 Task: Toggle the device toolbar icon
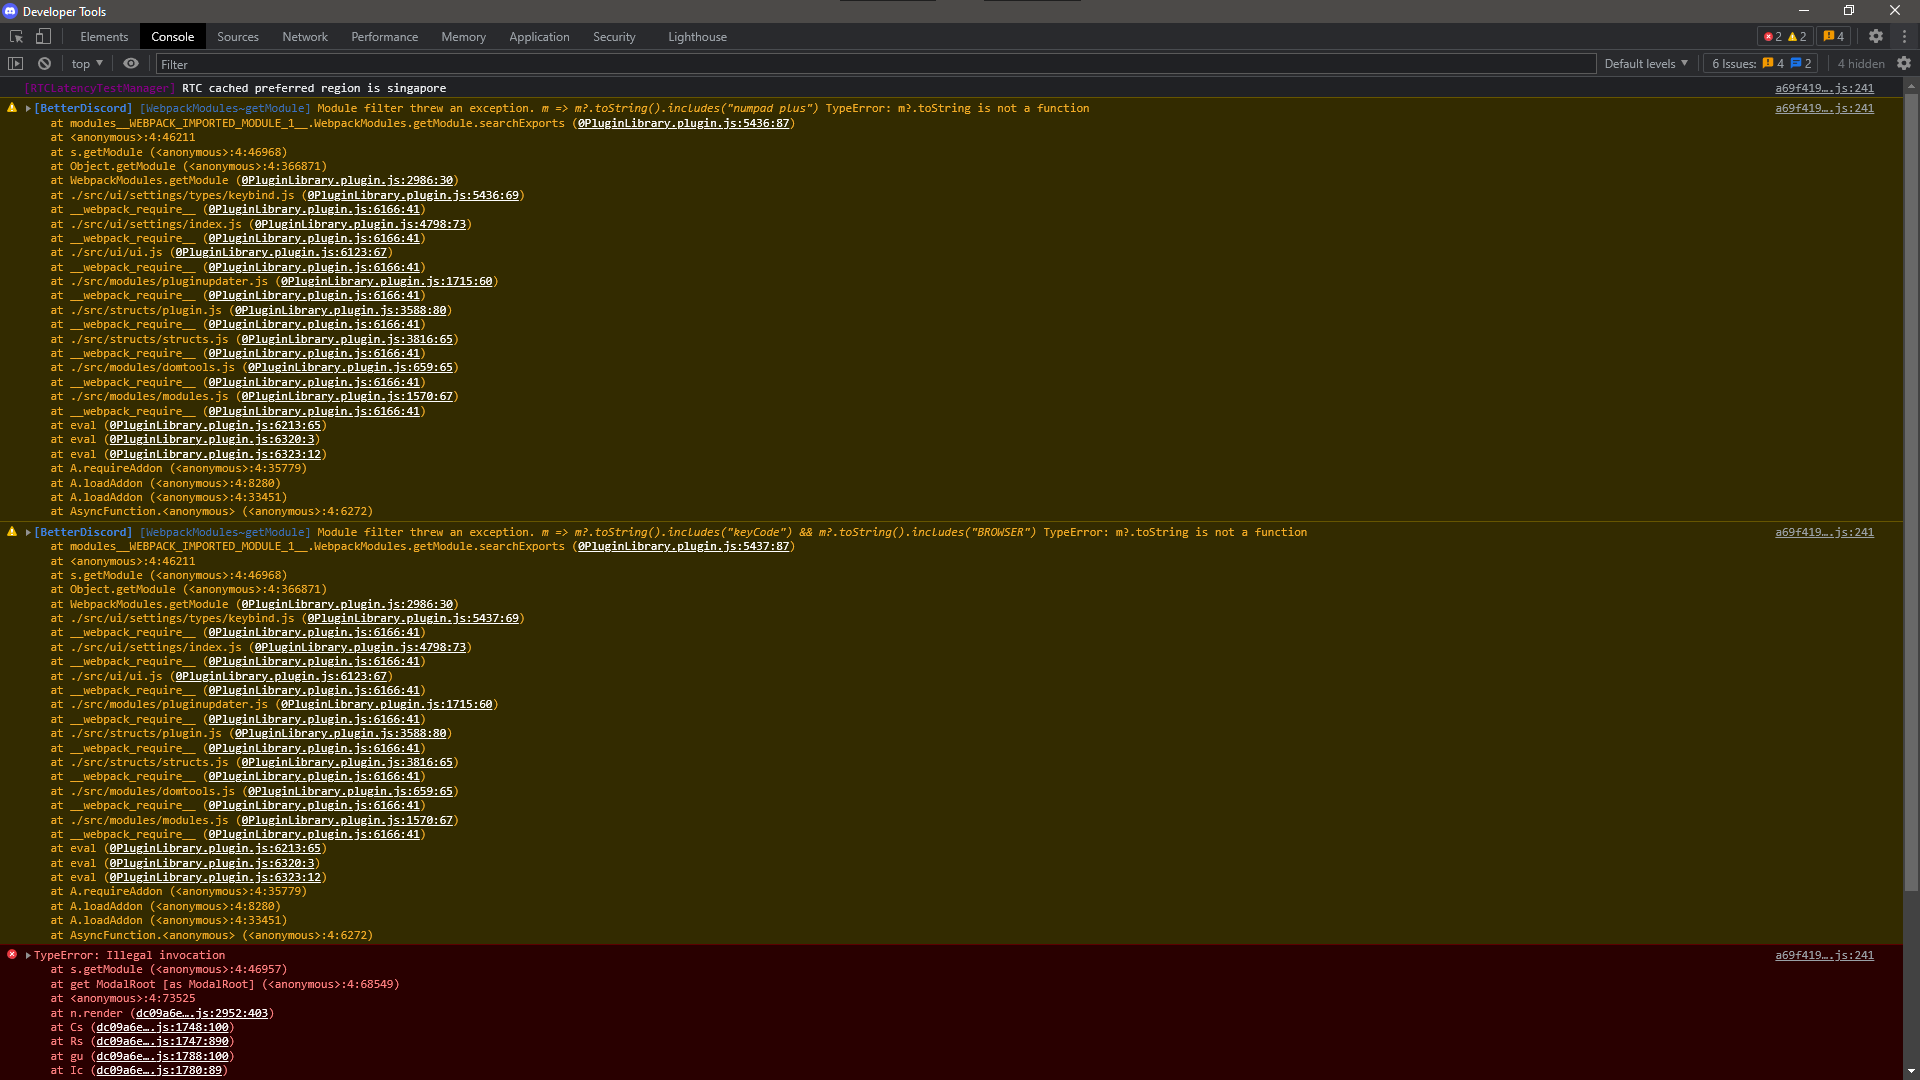click(x=43, y=37)
